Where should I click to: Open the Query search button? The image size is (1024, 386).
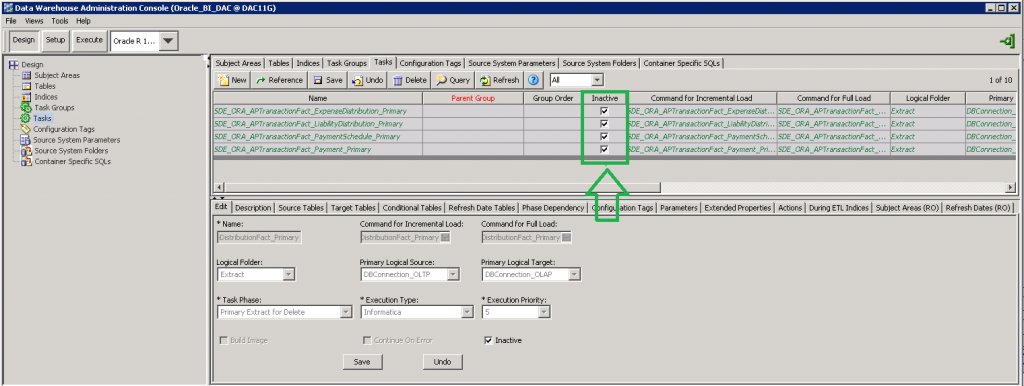[453, 80]
